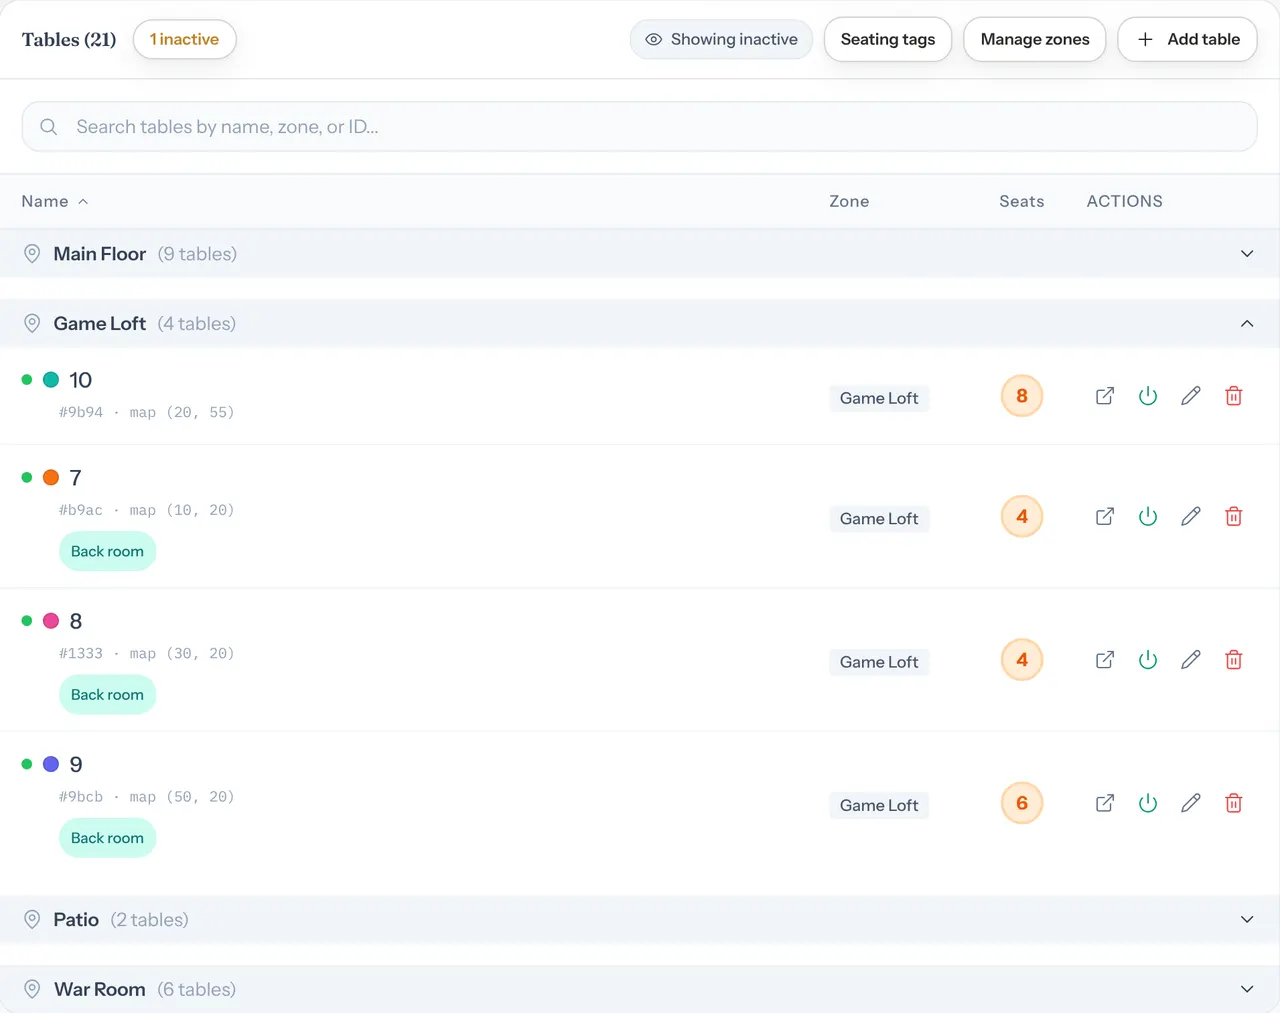1280x1013 pixels.
Task: Open Manage zones
Action: [x=1035, y=39]
